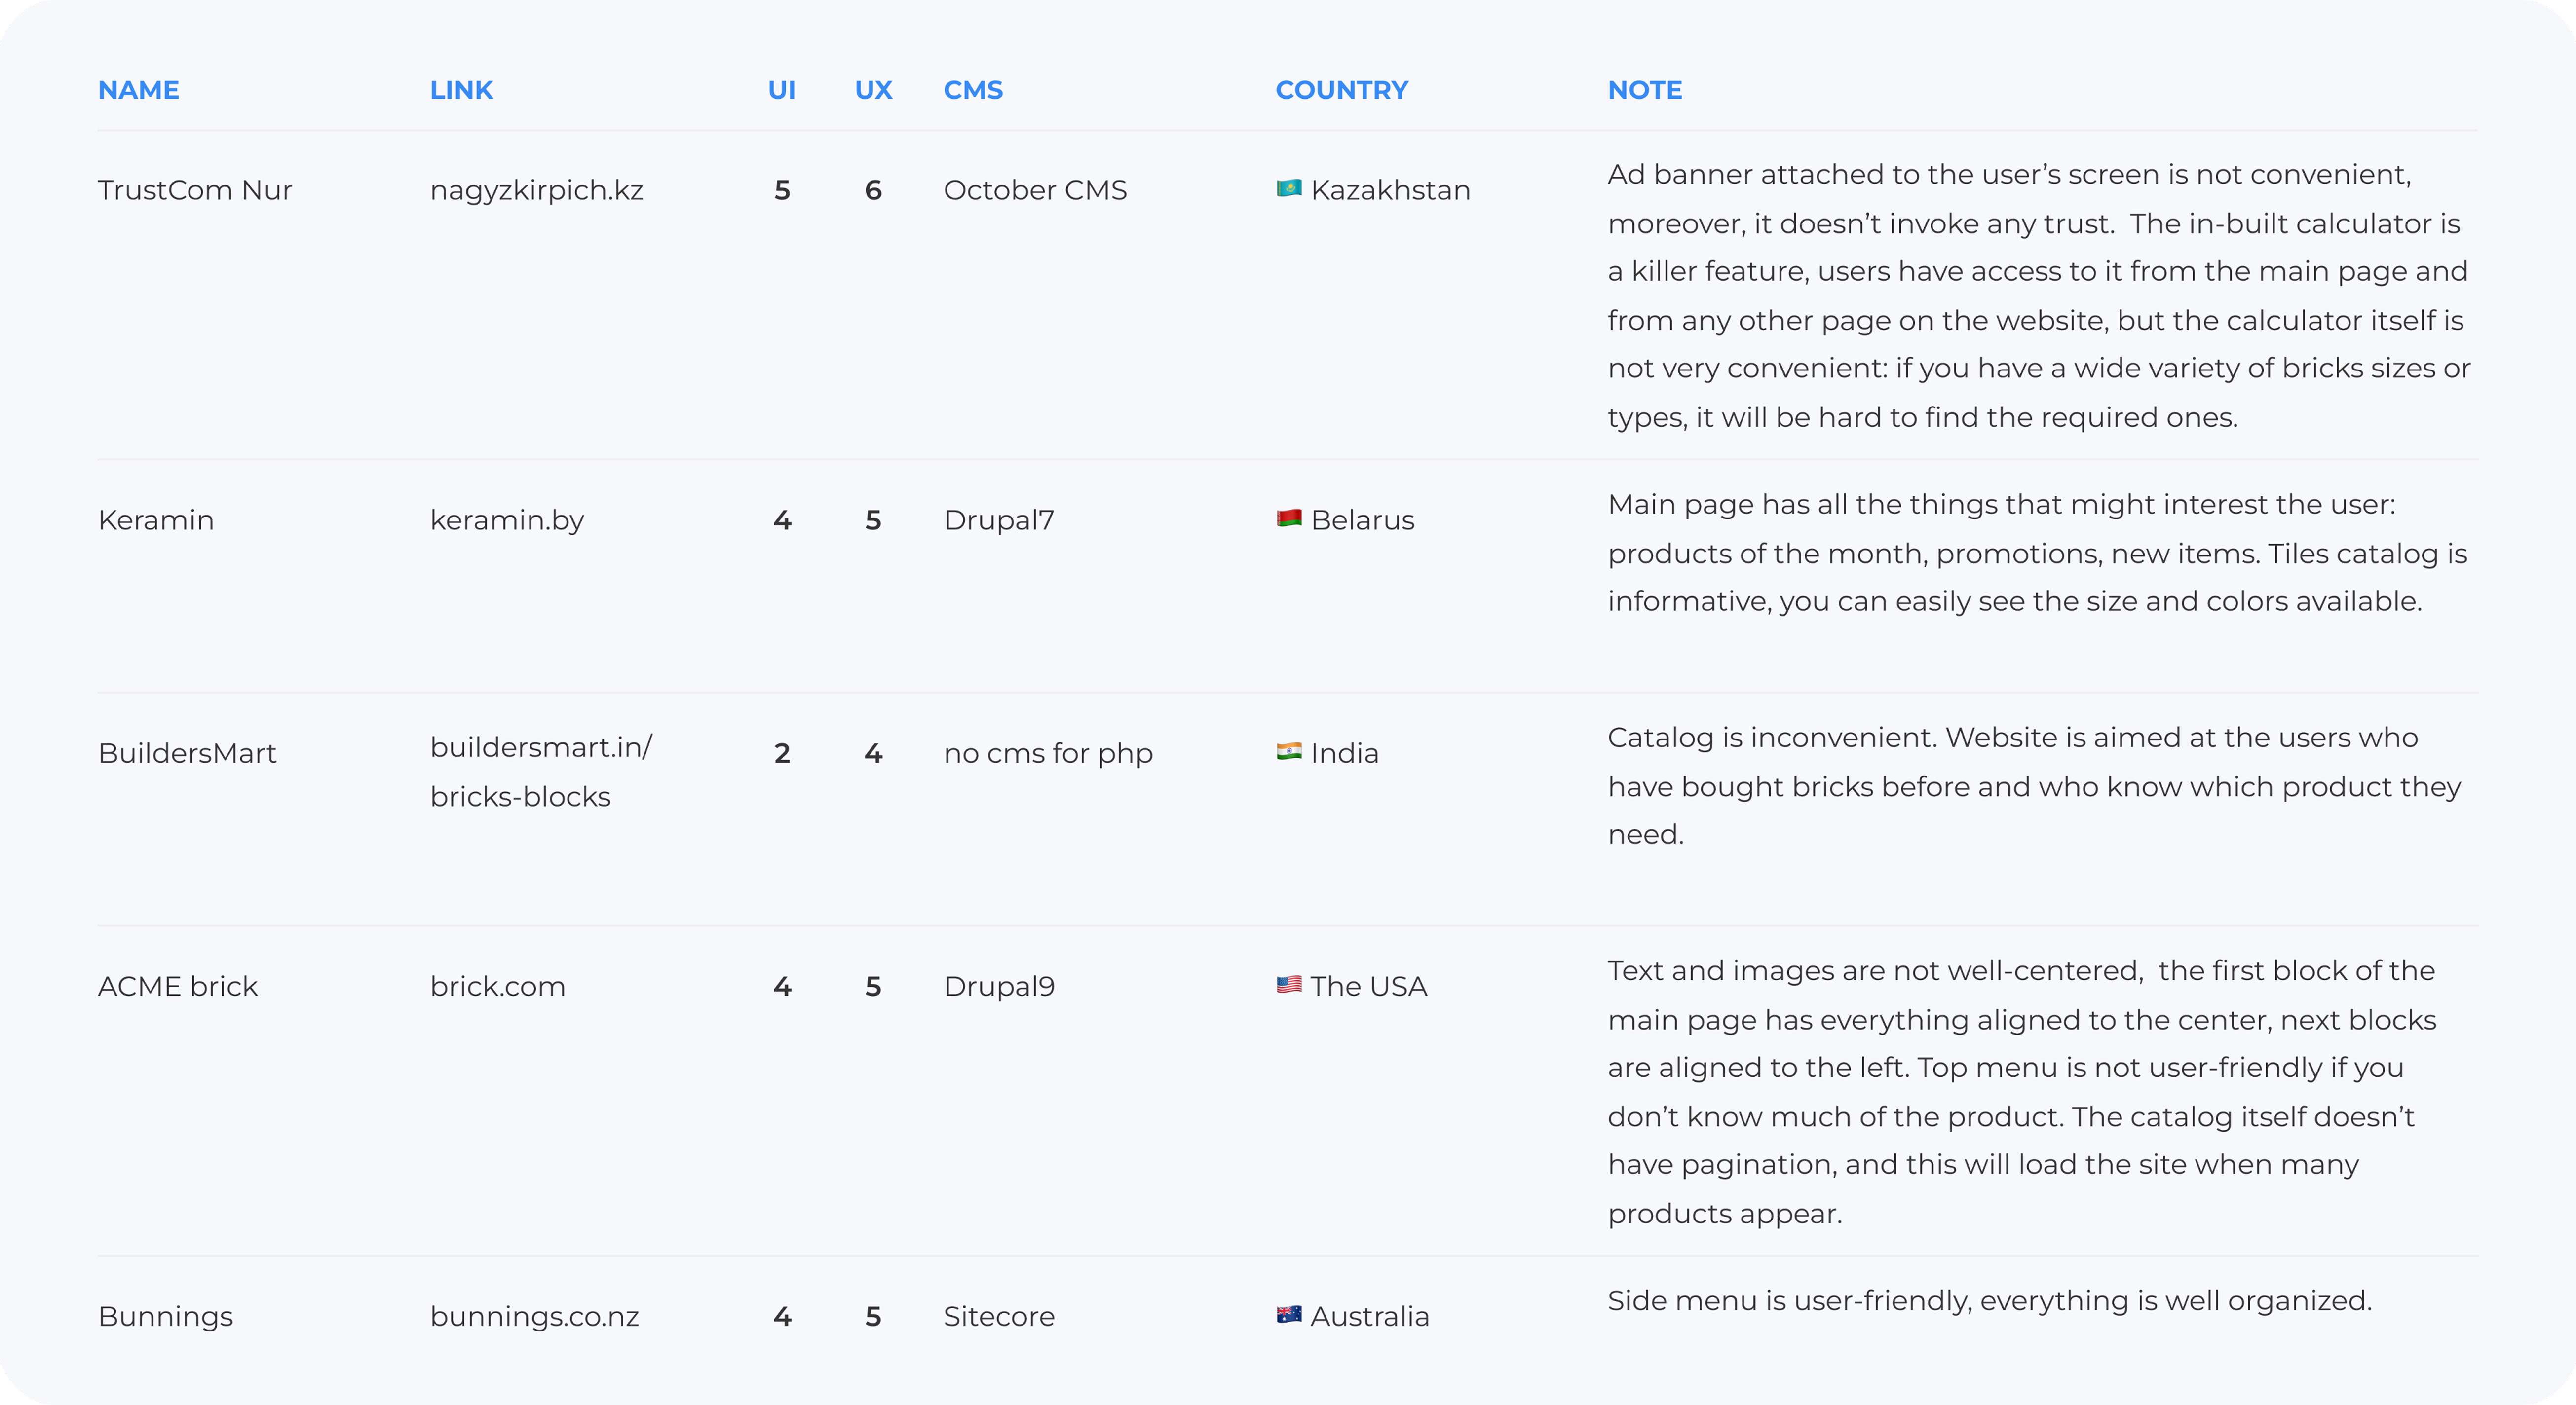Sort by the UI score header

click(x=781, y=90)
